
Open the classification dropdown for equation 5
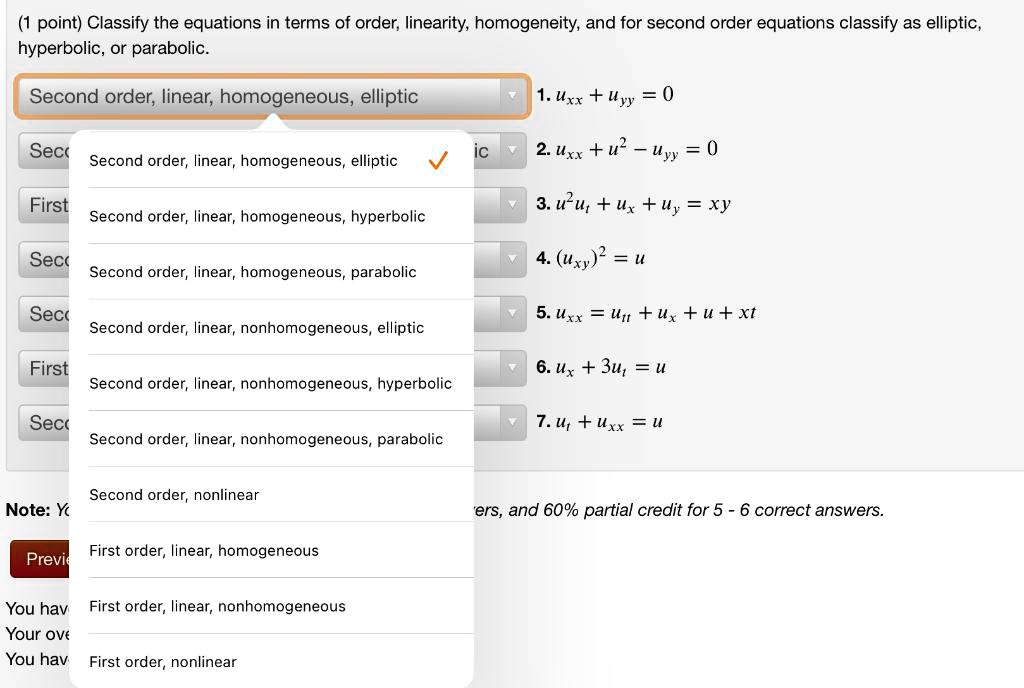(512, 313)
